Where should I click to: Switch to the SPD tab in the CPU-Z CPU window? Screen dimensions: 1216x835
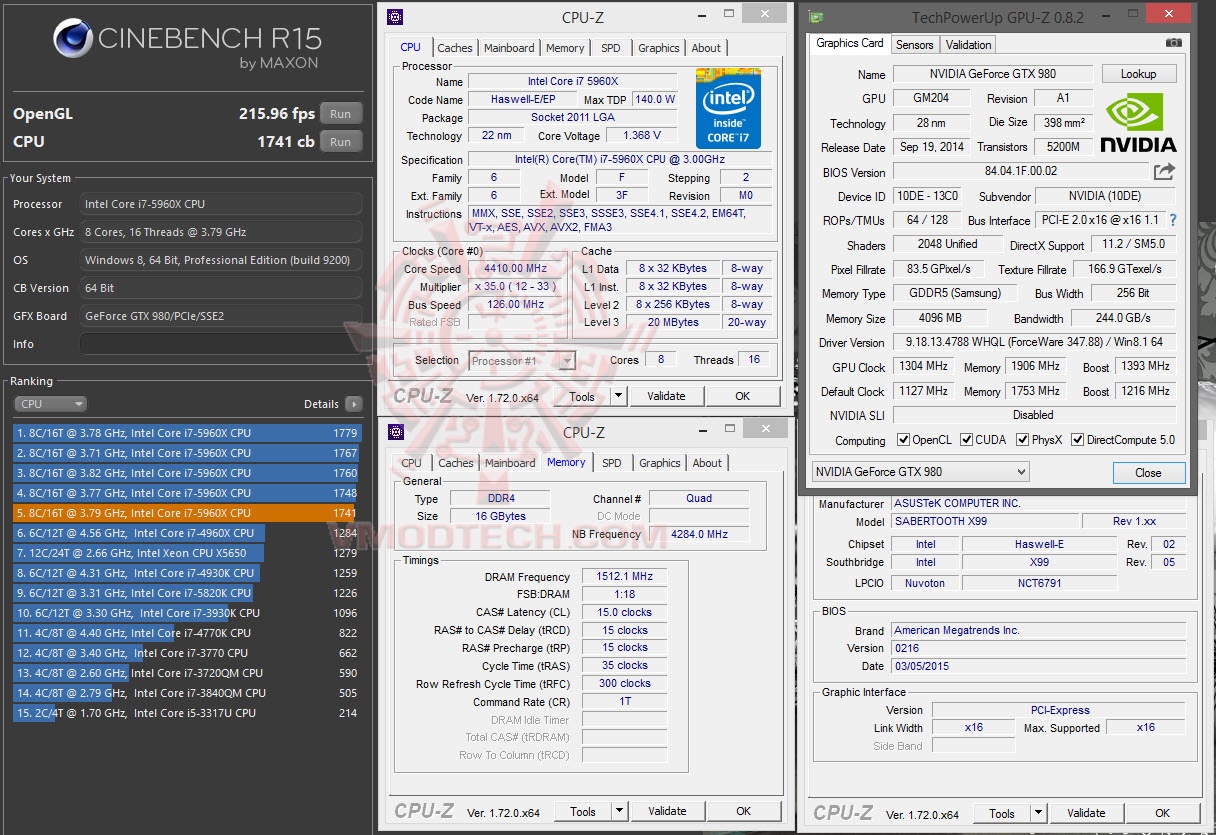click(x=610, y=48)
